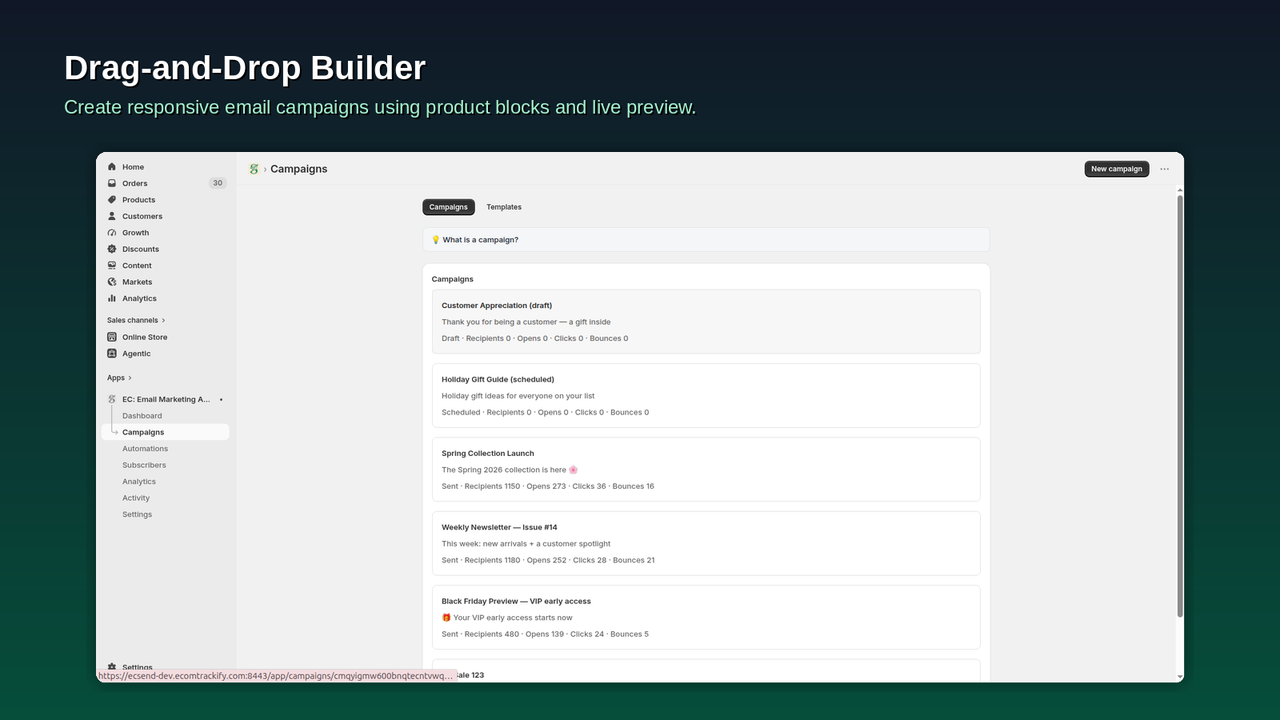The width and height of the screenshot is (1280, 720).
Task: Open the Orders page label
Action: (x=135, y=183)
